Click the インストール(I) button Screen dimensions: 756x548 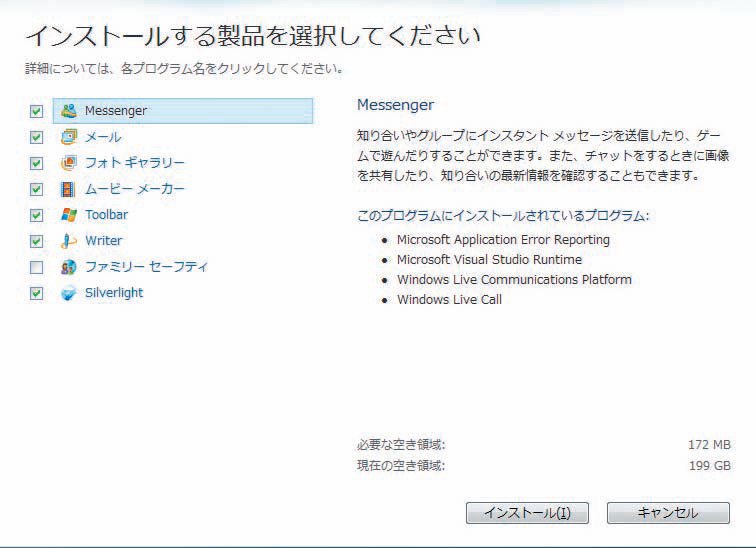coord(527,513)
